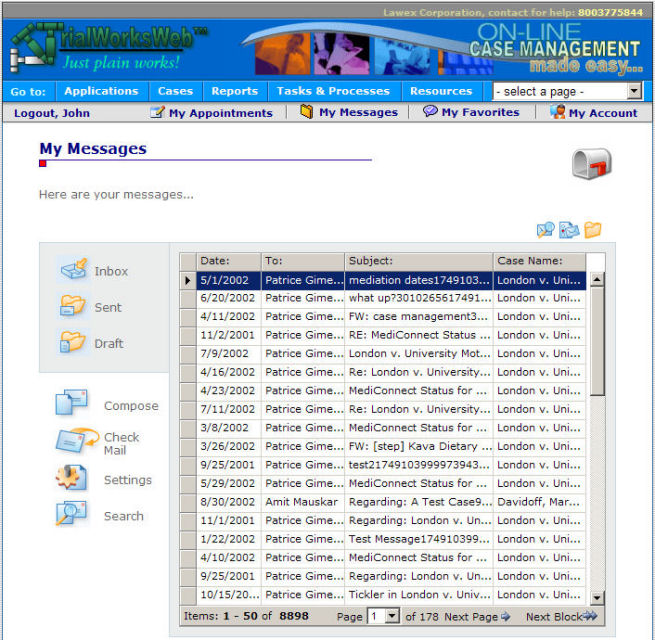Open the Draft folder icon

click(73, 342)
